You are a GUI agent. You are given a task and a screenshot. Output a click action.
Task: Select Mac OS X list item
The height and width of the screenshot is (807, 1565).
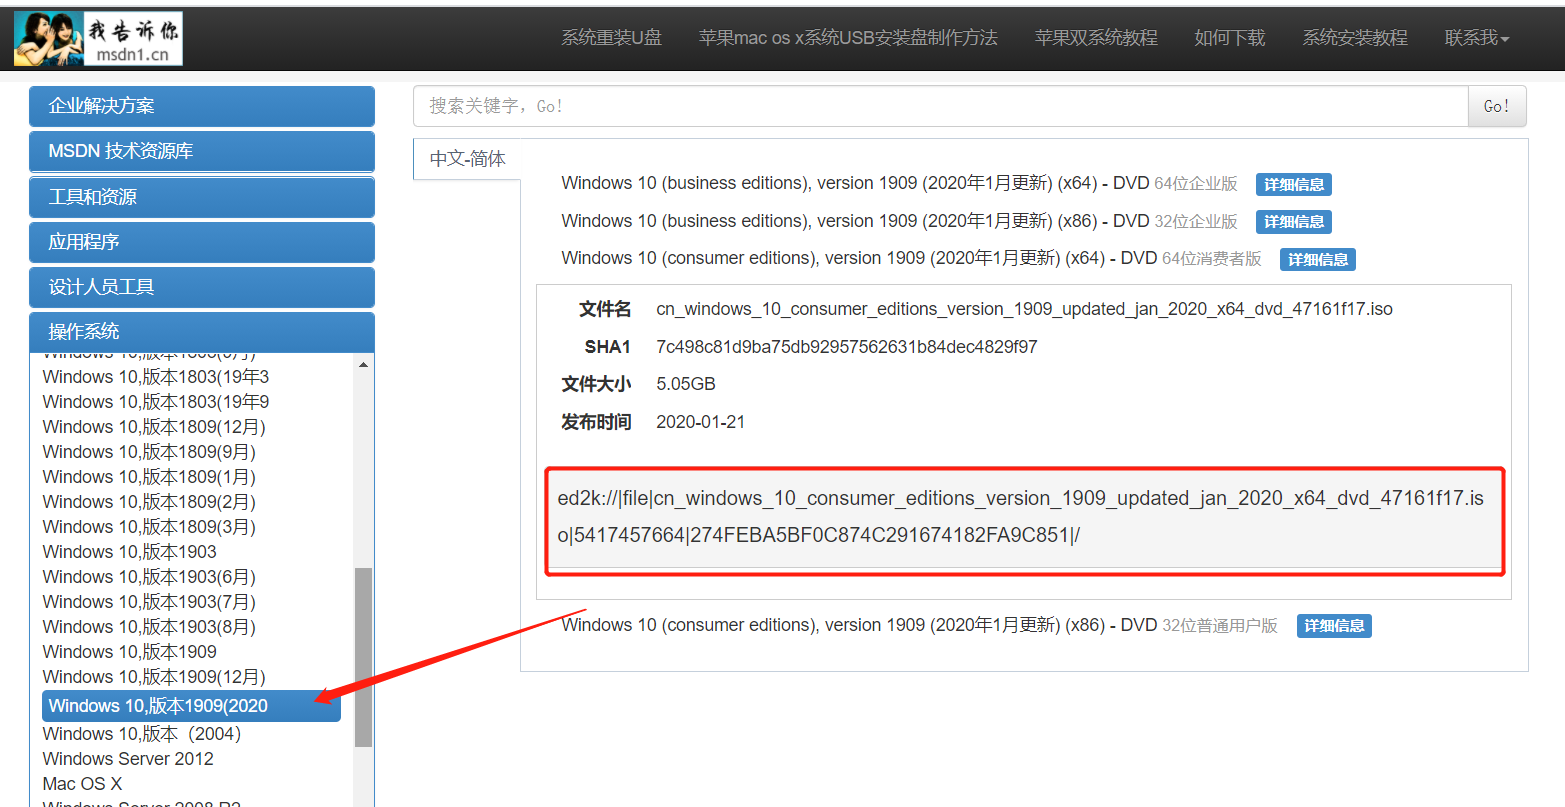[x=82, y=784]
